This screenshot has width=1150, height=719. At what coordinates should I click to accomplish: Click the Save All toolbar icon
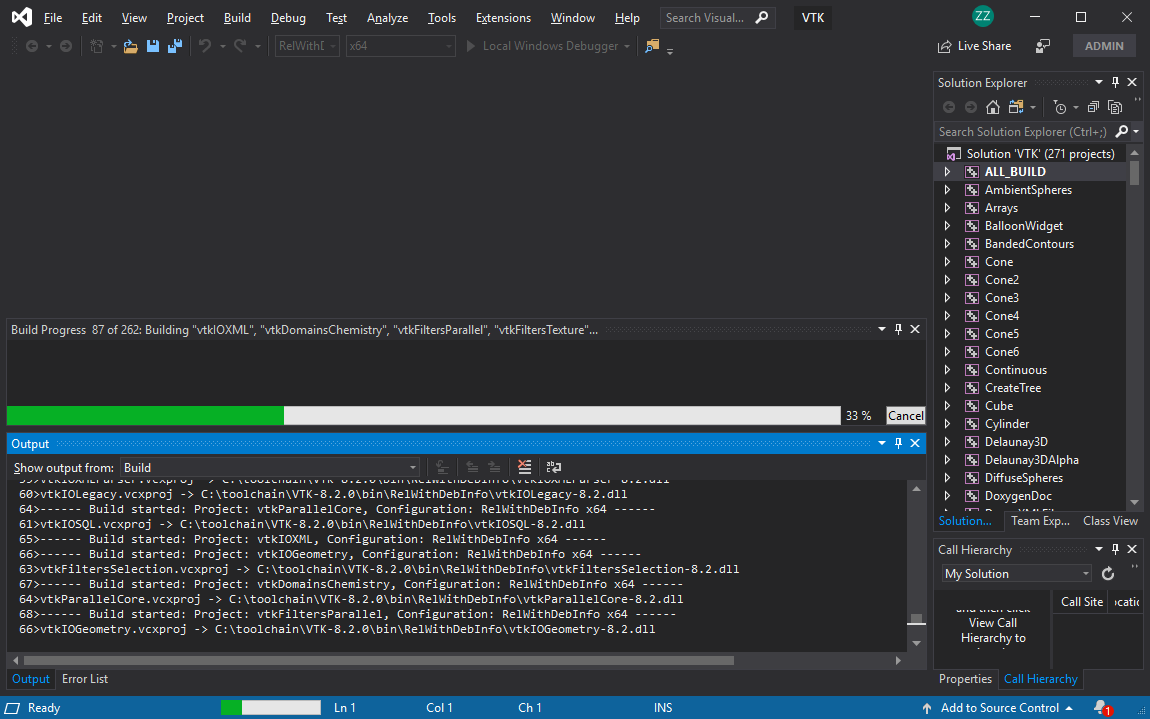tap(175, 46)
